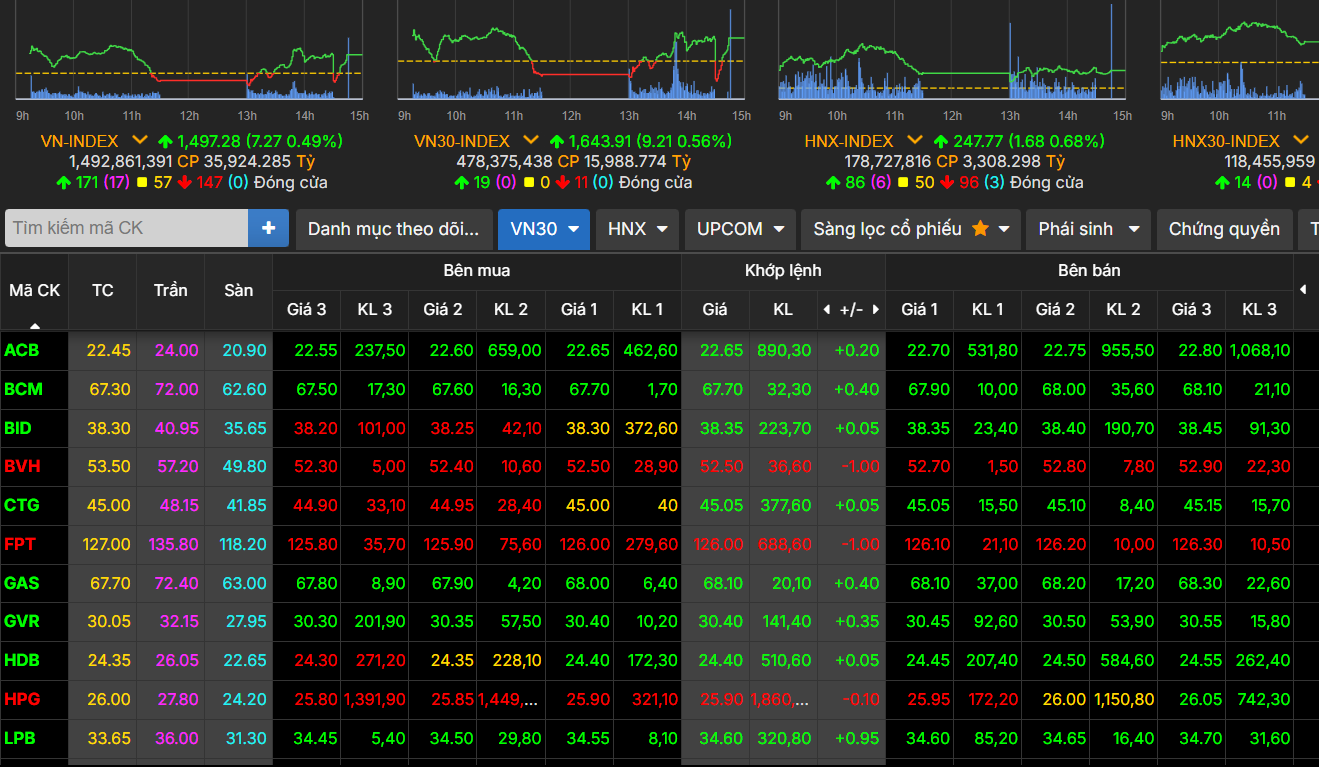1319x767 pixels.
Task: Click CTG reference price 45.00 in TC column
Action: point(109,505)
